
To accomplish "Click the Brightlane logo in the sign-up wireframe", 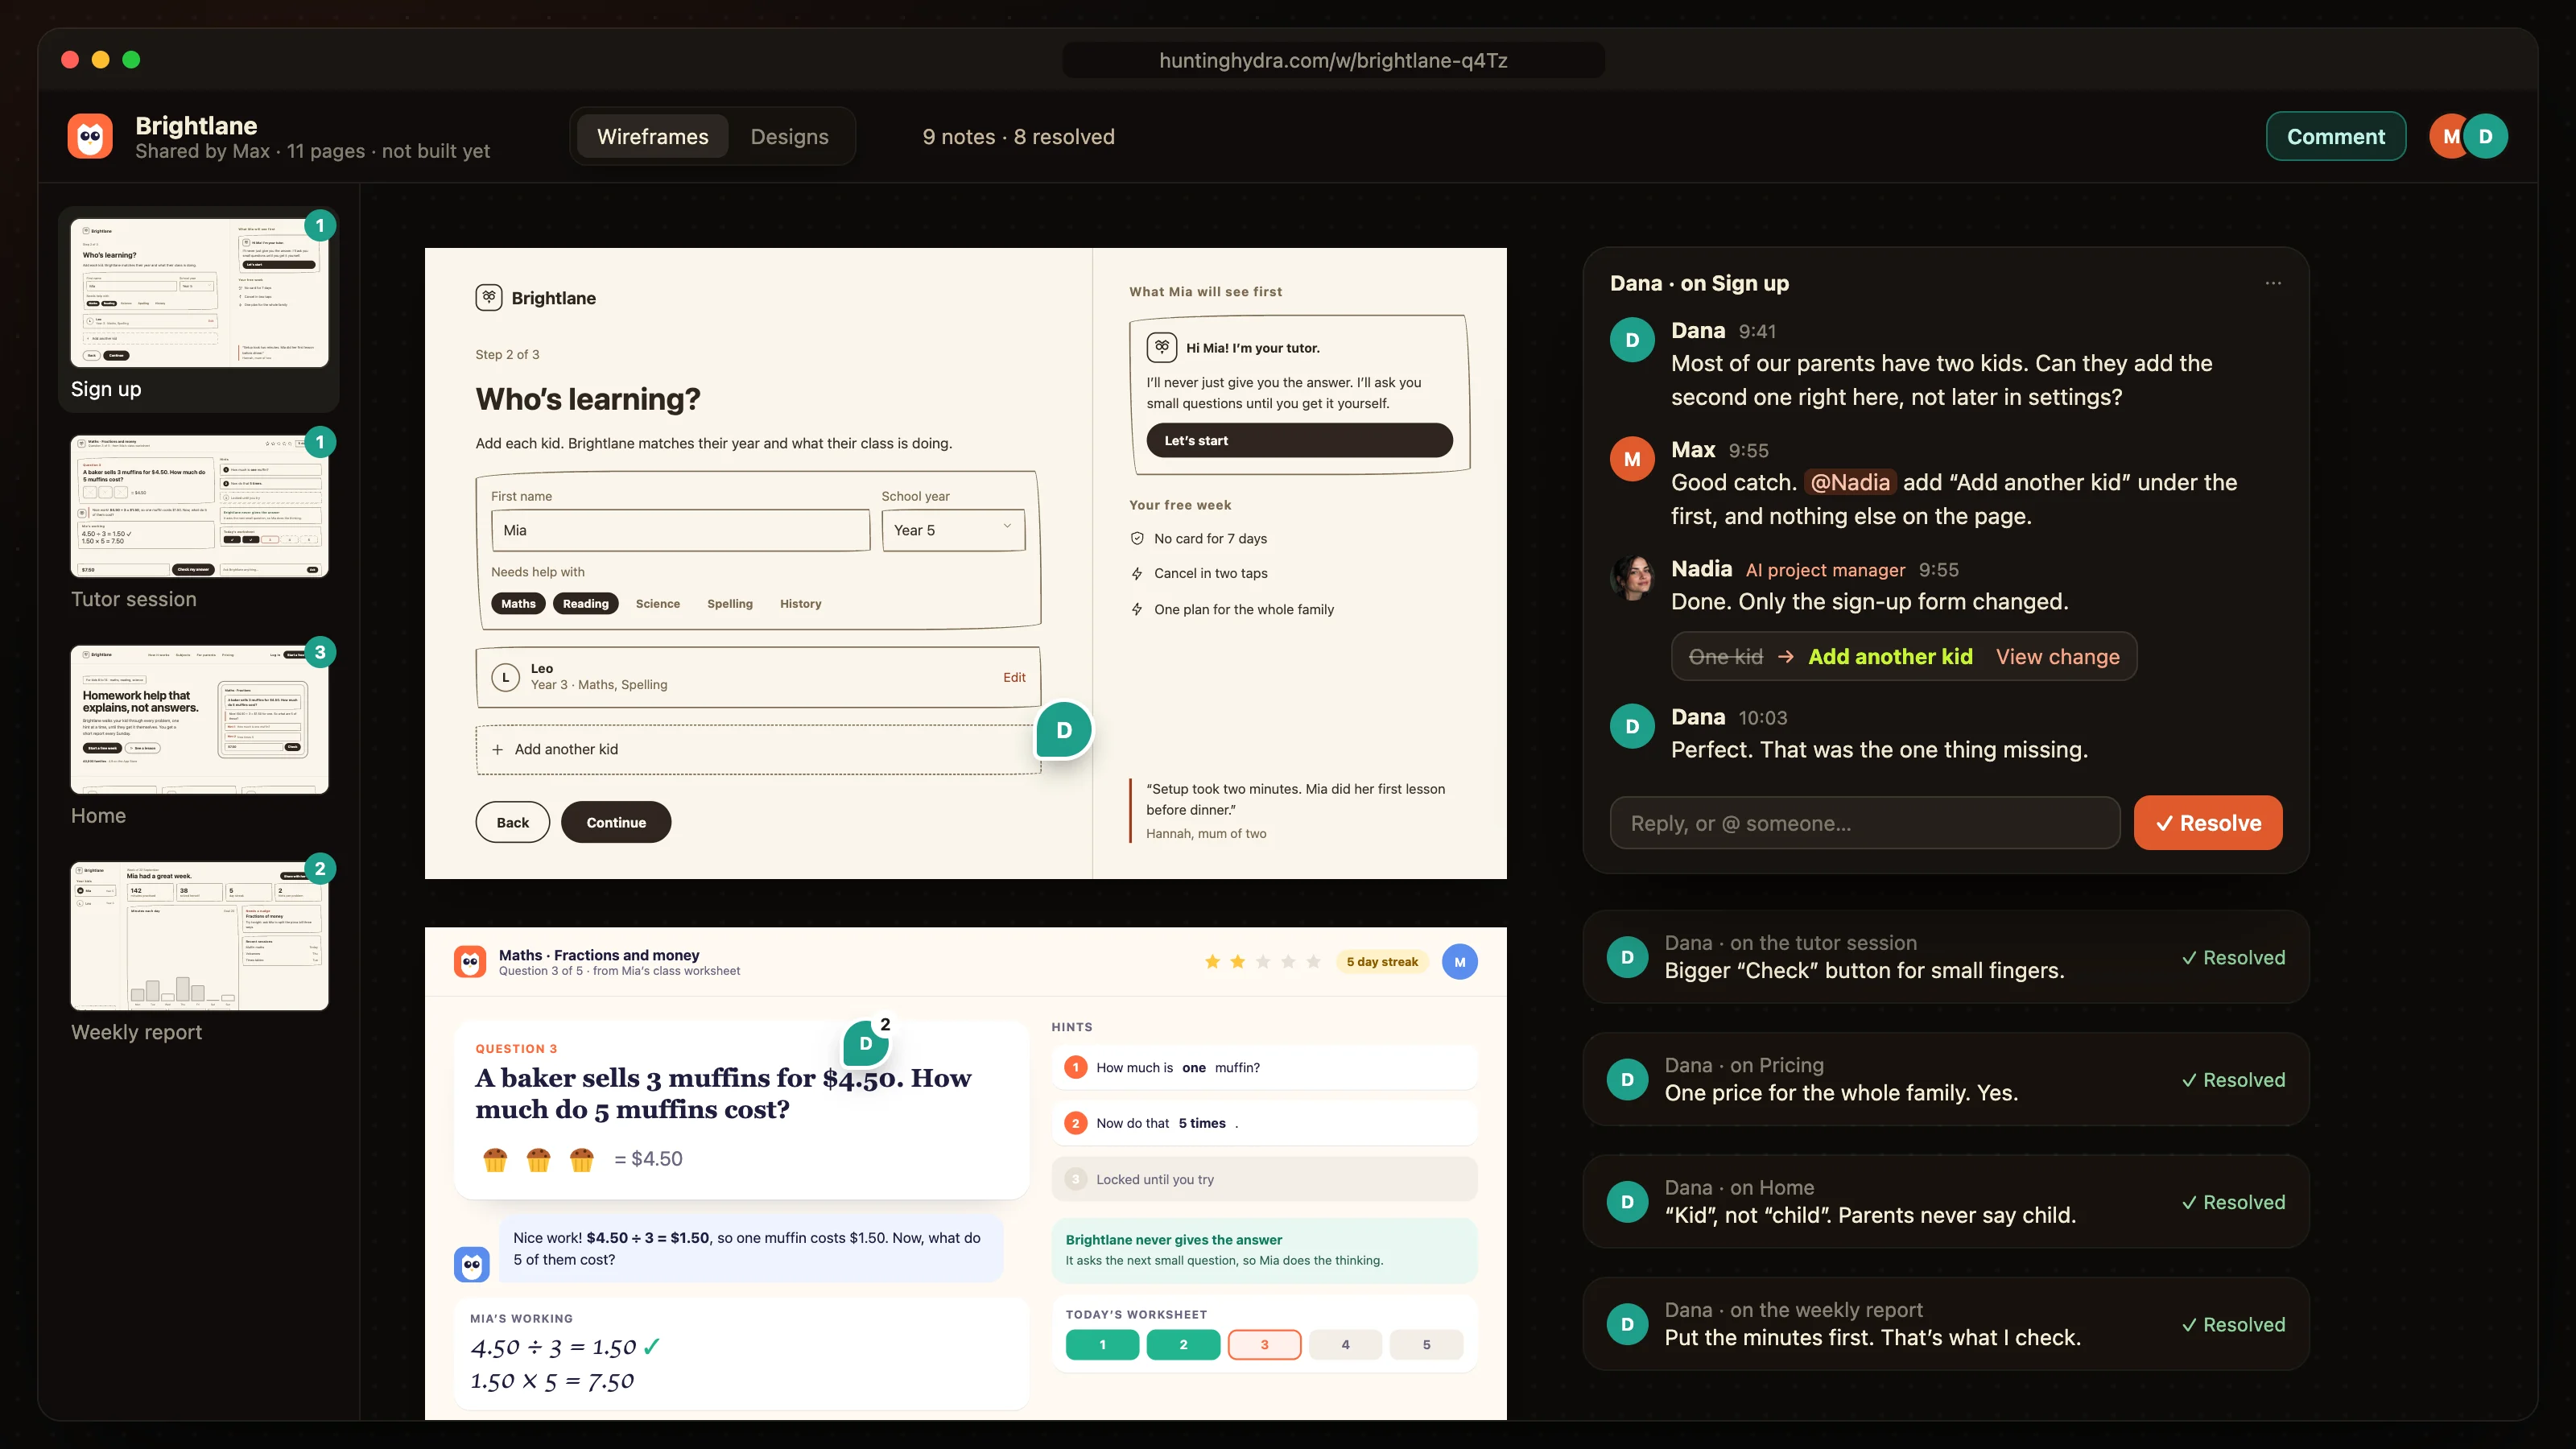I will [489, 298].
